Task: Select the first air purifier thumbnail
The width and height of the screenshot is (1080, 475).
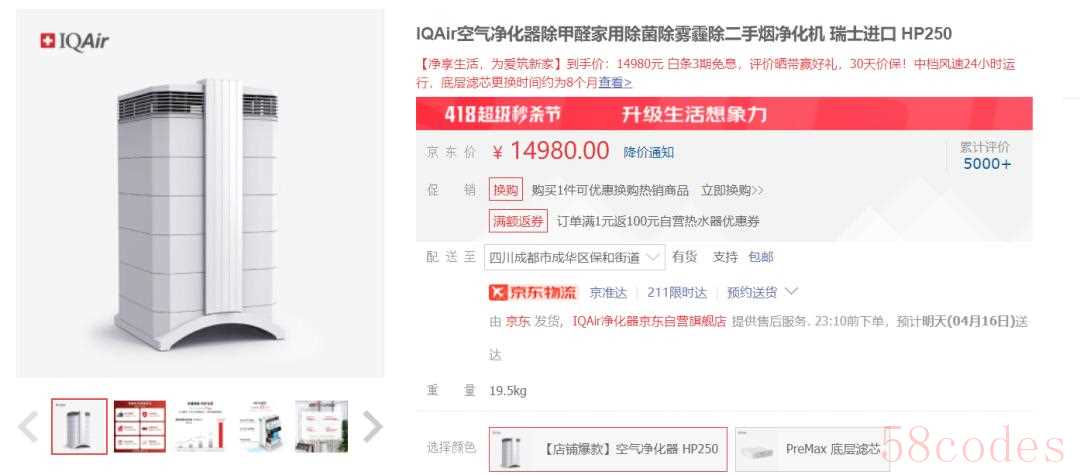Action: (79, 426)
